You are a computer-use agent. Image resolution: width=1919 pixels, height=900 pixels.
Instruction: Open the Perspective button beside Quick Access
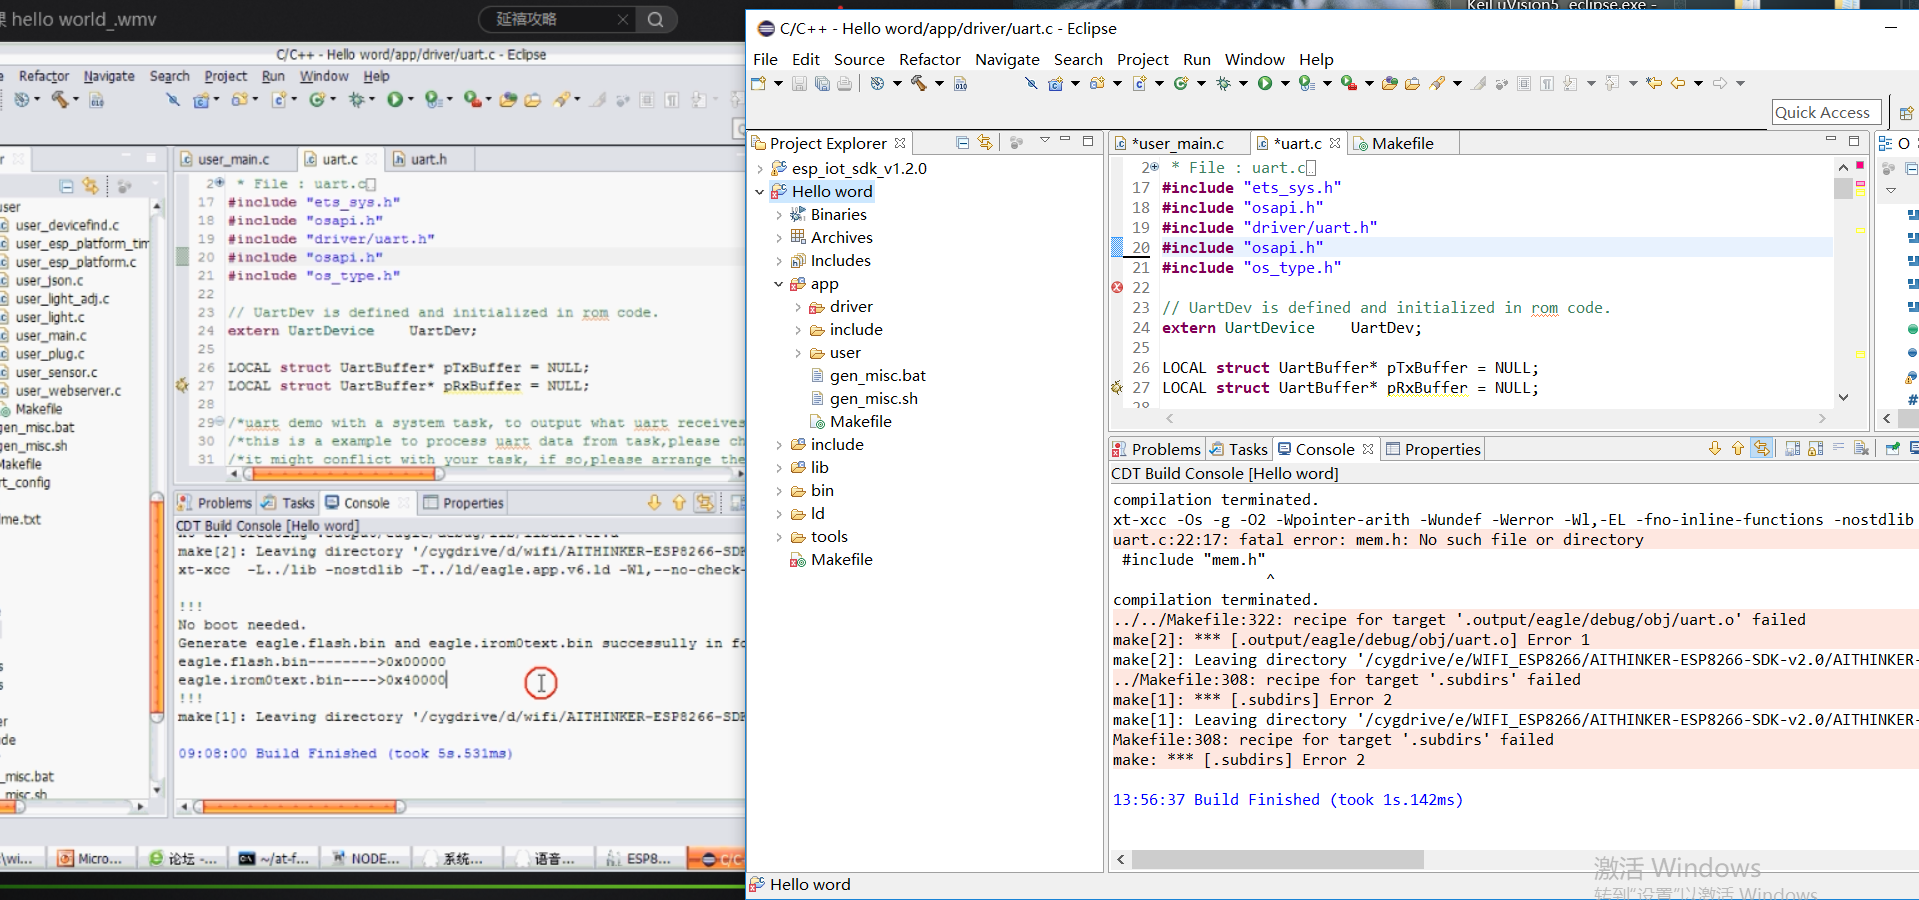1906,113
